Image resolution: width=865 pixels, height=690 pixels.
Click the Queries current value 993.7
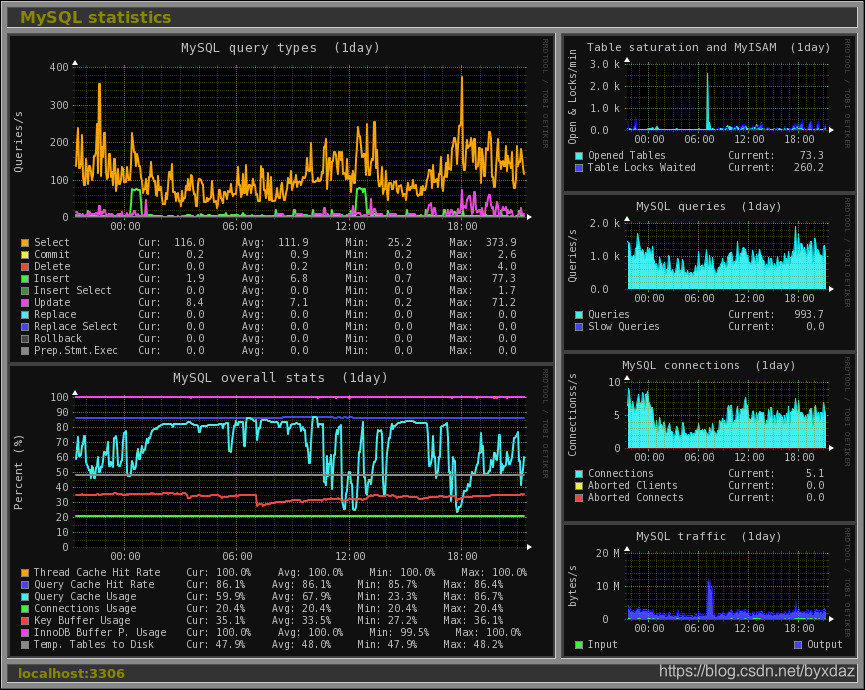coord(809,314)
